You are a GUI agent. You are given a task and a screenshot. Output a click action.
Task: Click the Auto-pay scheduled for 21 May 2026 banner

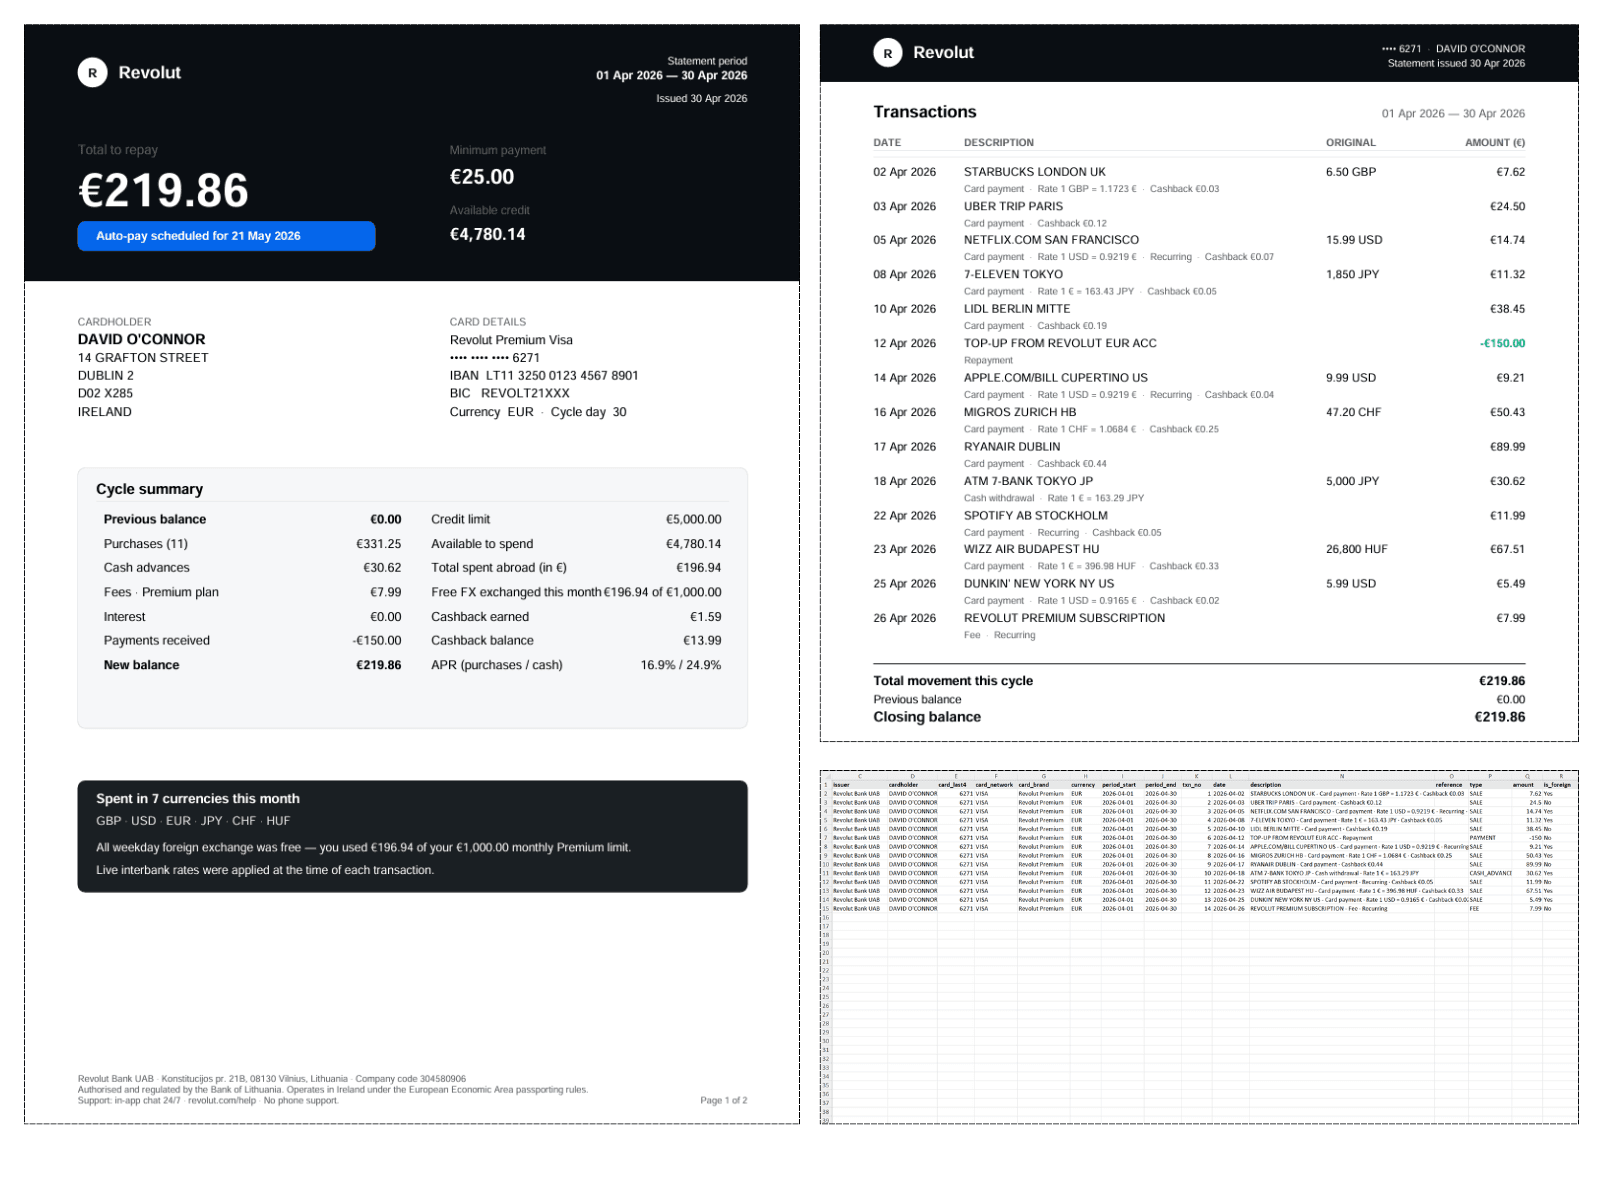(226, 236)
